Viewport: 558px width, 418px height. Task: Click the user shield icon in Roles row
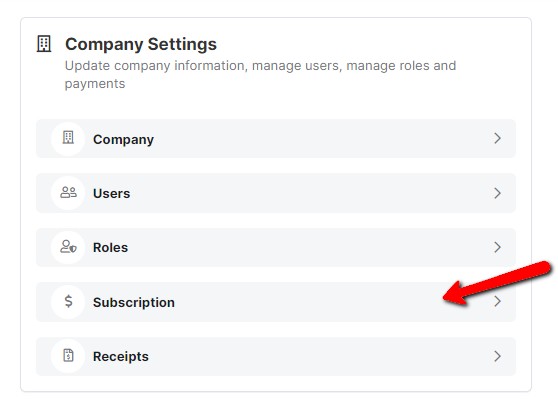(x=68, y=247)
